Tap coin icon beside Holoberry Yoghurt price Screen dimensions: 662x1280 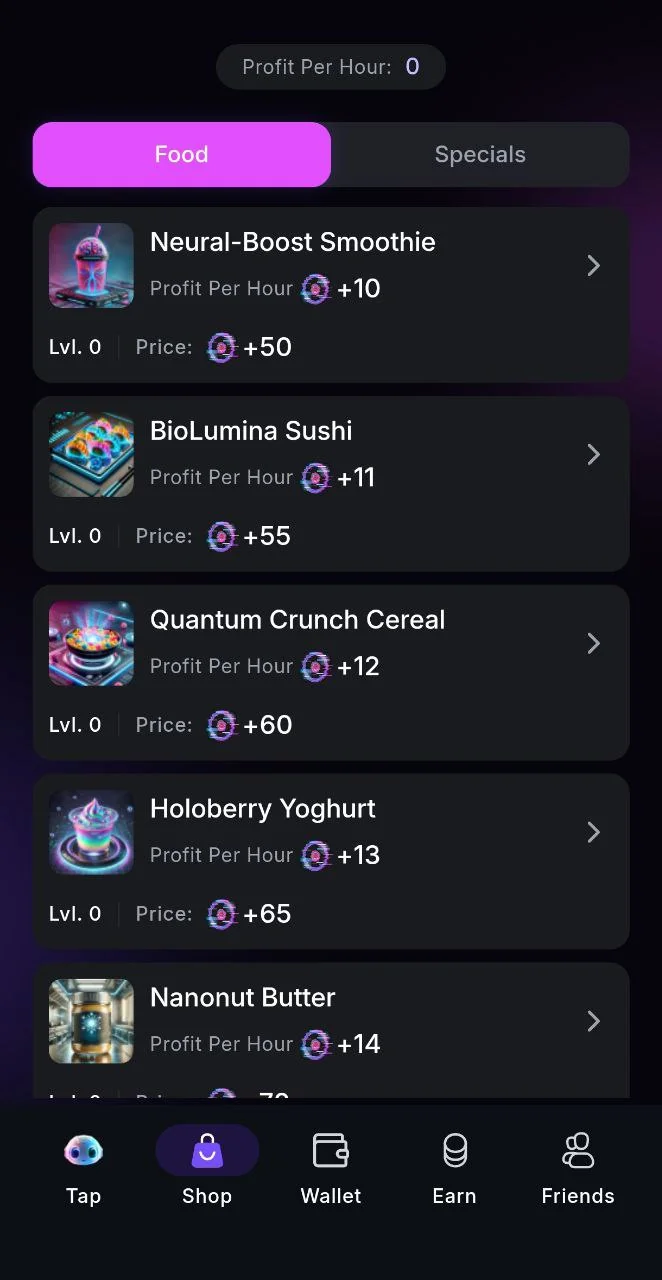pos(221,914)
